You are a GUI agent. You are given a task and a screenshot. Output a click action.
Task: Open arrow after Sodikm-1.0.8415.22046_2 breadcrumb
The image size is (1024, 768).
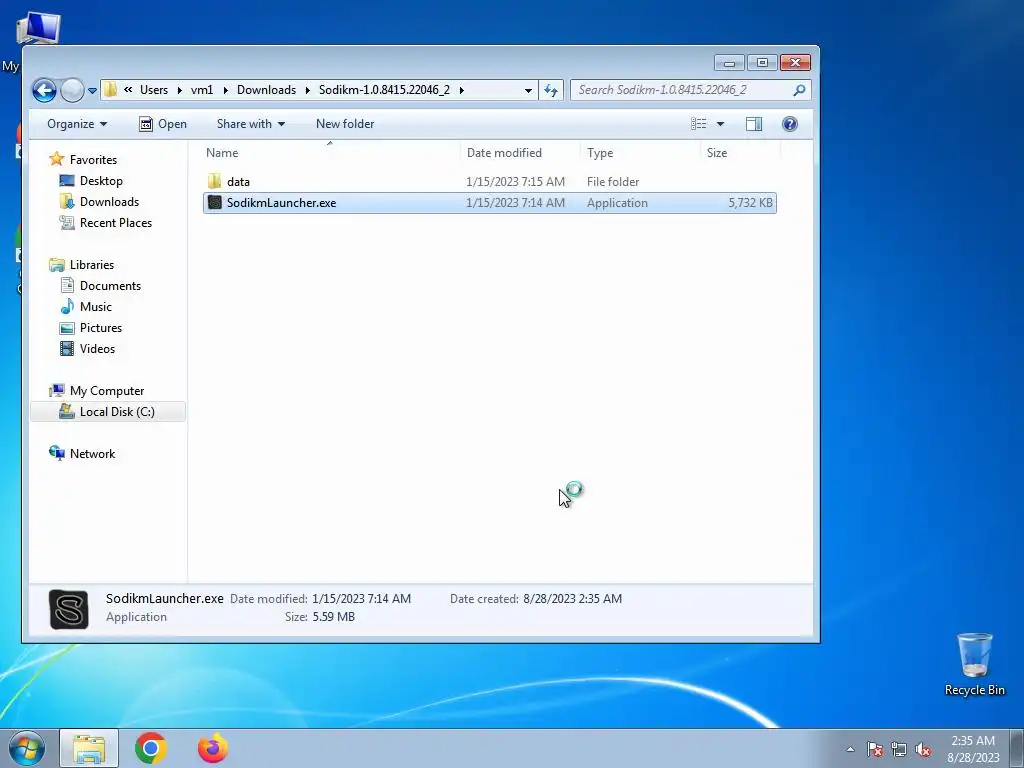(x=461, y=90)
